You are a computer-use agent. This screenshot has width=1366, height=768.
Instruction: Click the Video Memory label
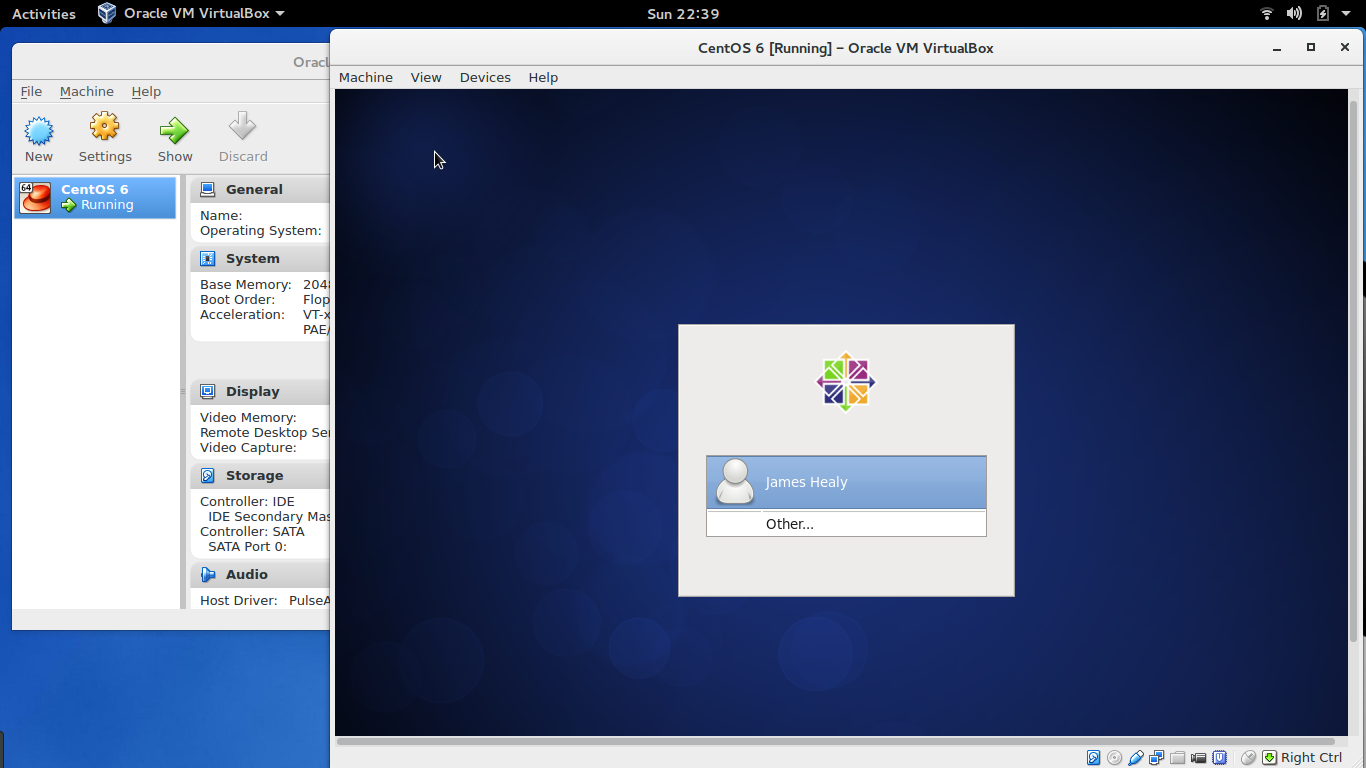(248, 417)
